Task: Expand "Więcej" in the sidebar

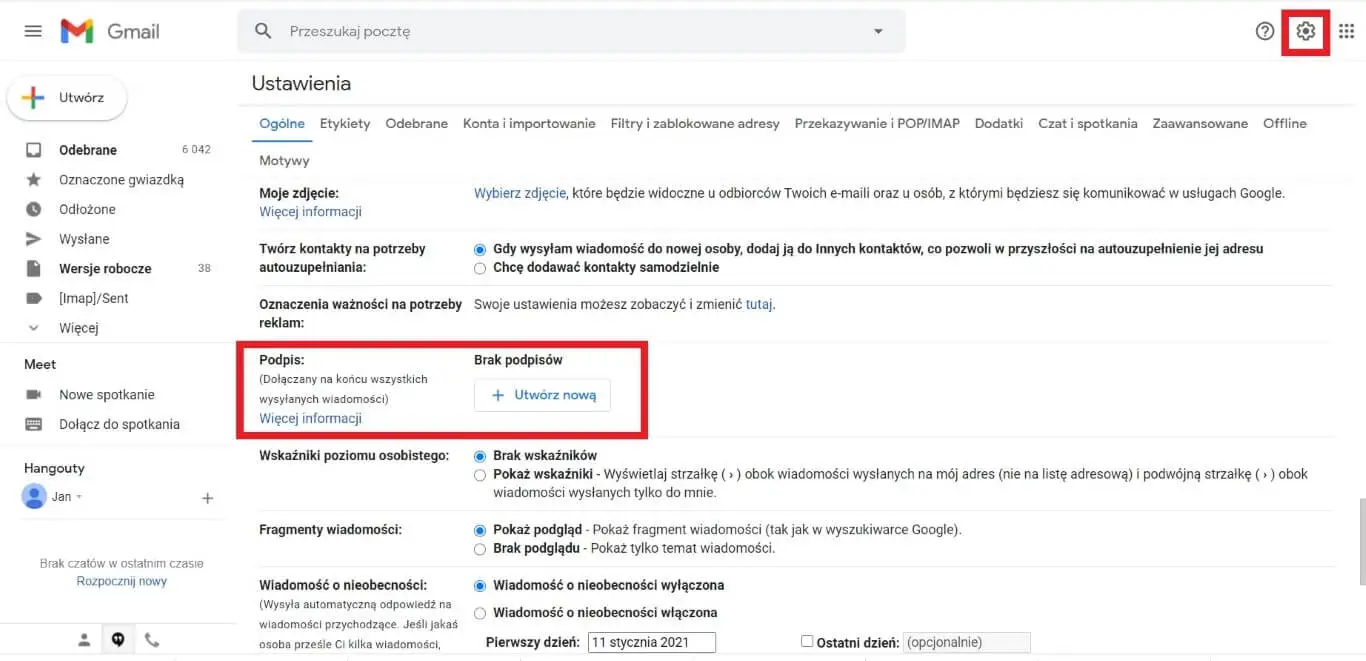Action: pos(78,328)
